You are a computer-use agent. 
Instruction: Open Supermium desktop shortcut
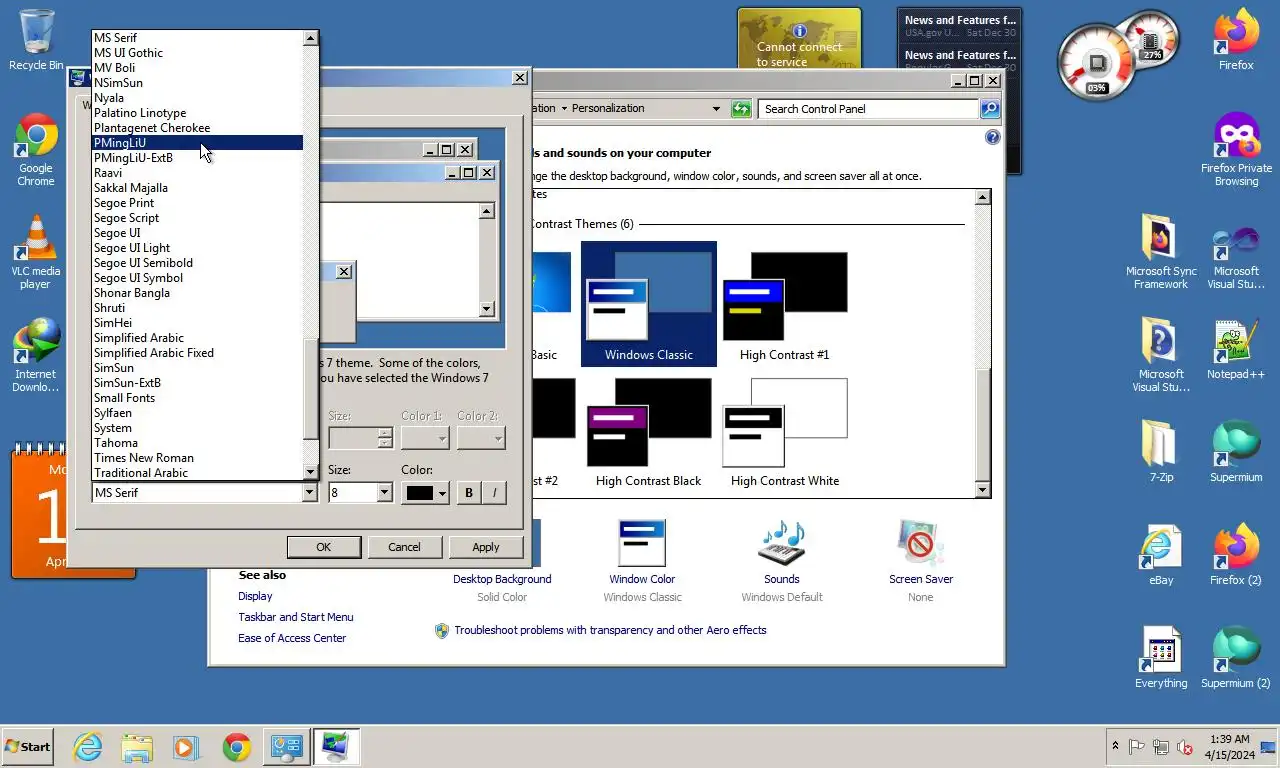pyautogui.click(x=1236, y=452)
